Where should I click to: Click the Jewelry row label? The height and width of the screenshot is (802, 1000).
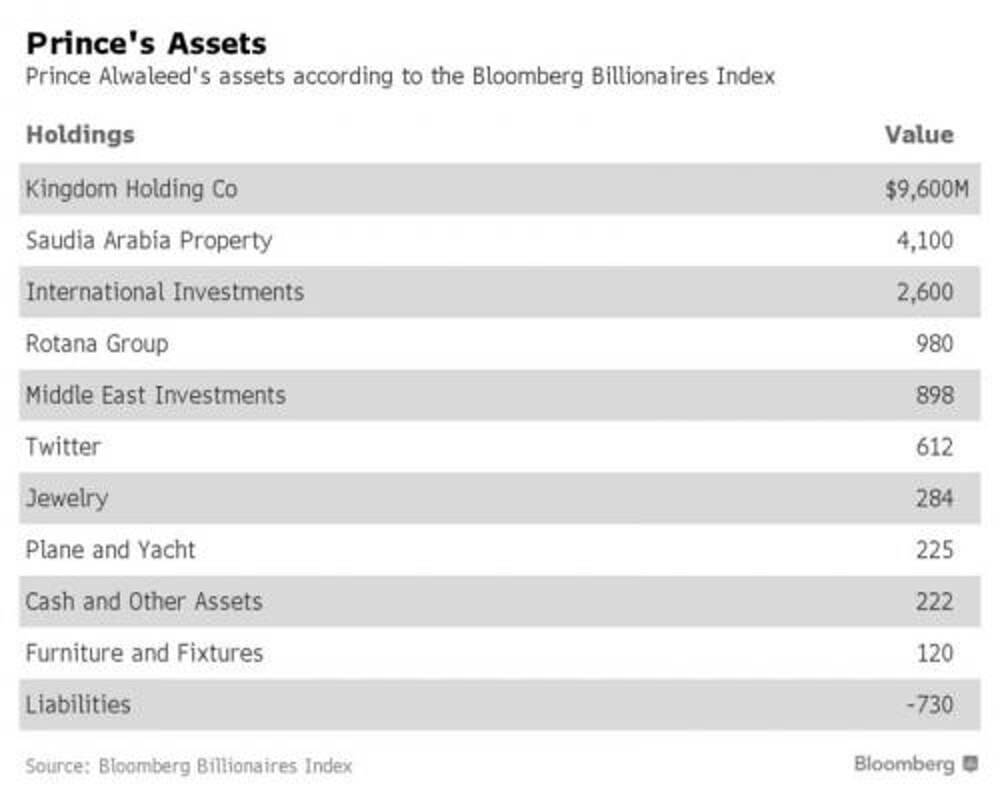(x=67, y=498)
